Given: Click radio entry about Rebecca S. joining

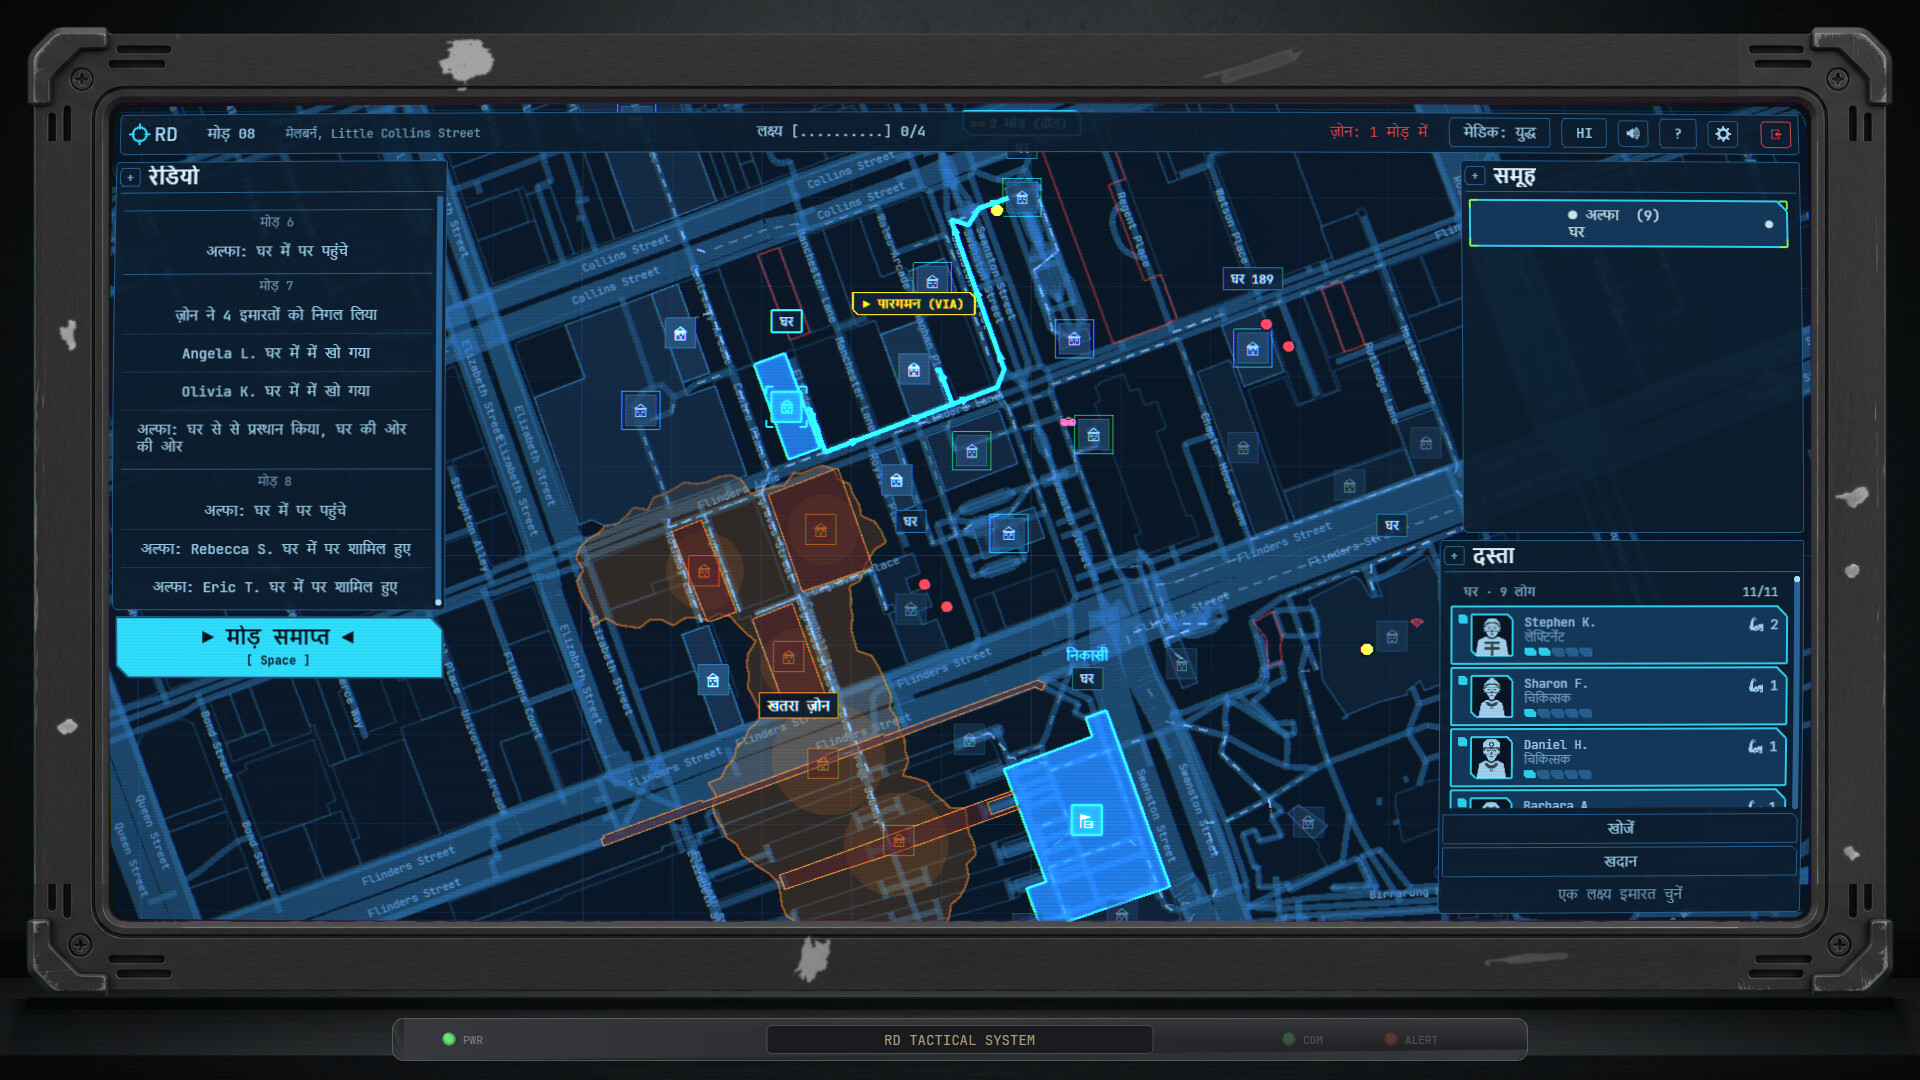Looking at the screenshot, I should point(276,549).
